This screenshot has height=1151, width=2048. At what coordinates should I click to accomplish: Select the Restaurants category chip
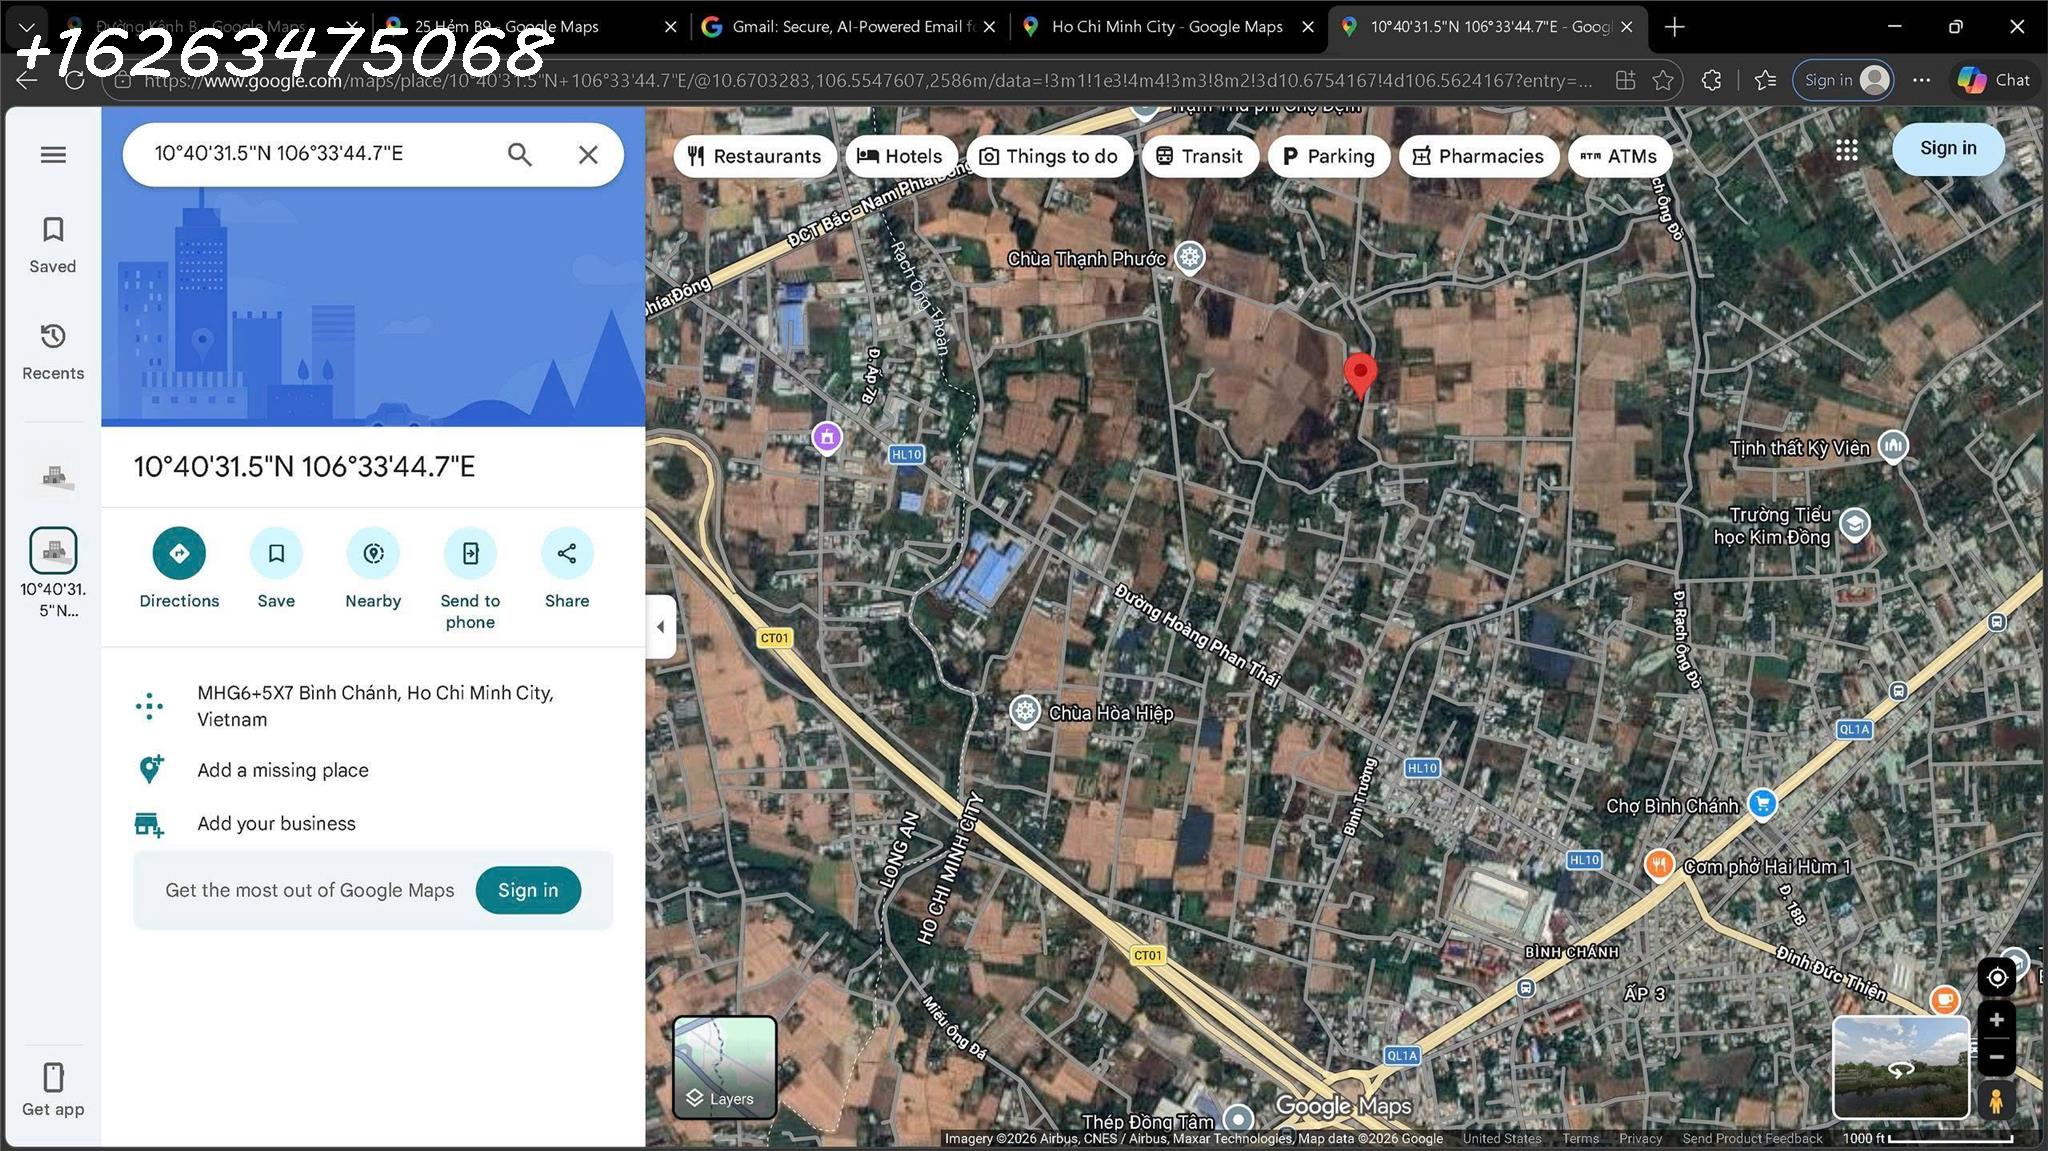pyautogui.click(x=755, y=156)
